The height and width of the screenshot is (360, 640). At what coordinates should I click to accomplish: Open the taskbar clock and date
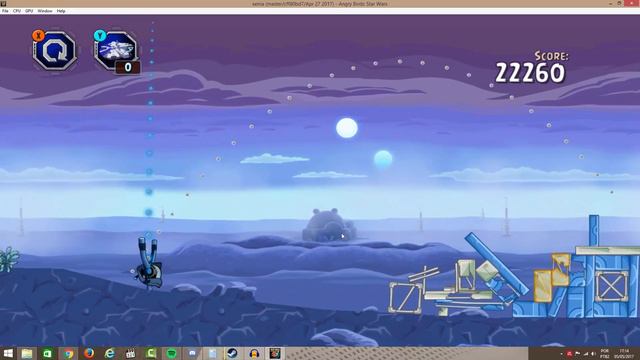tap(624, 353)
